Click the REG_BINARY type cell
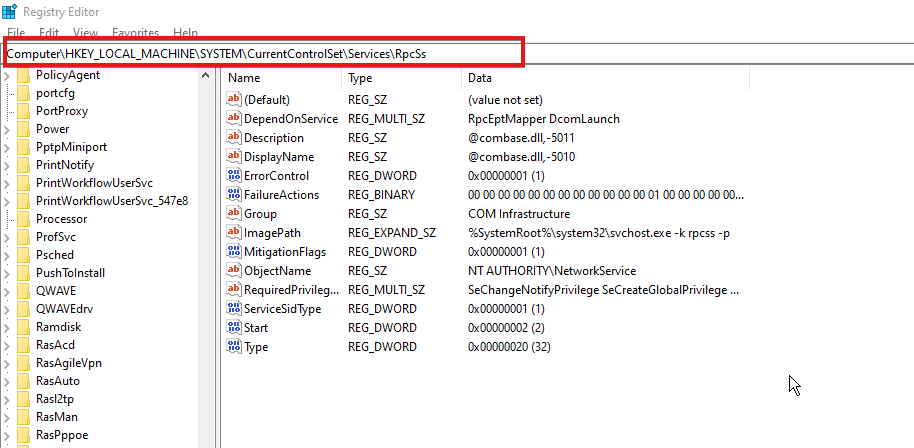 coord(381,195)
